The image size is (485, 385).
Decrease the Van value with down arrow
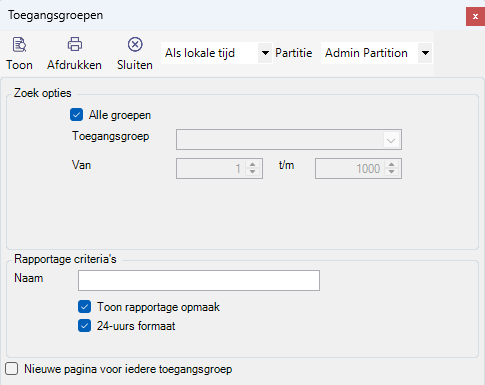[253, 172]
